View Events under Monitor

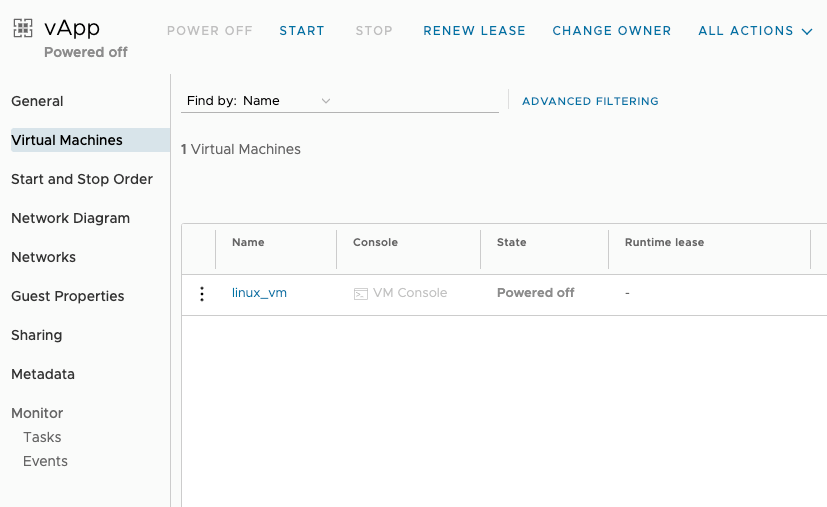tap(45, 461)
